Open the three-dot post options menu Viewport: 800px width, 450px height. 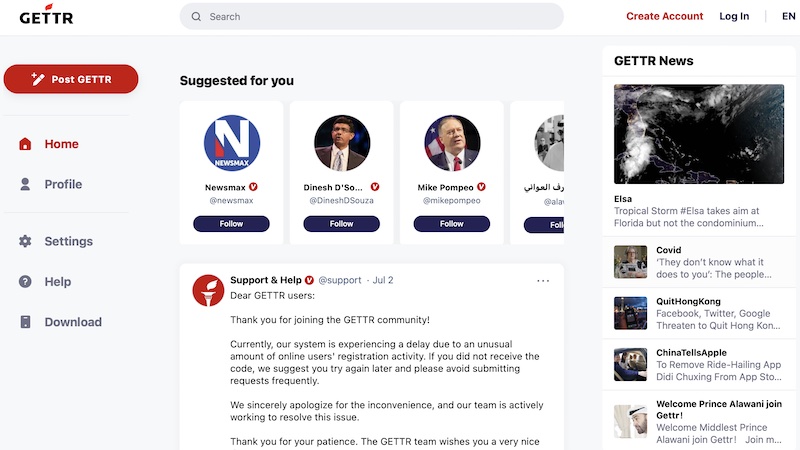click(x=543, y=281)
